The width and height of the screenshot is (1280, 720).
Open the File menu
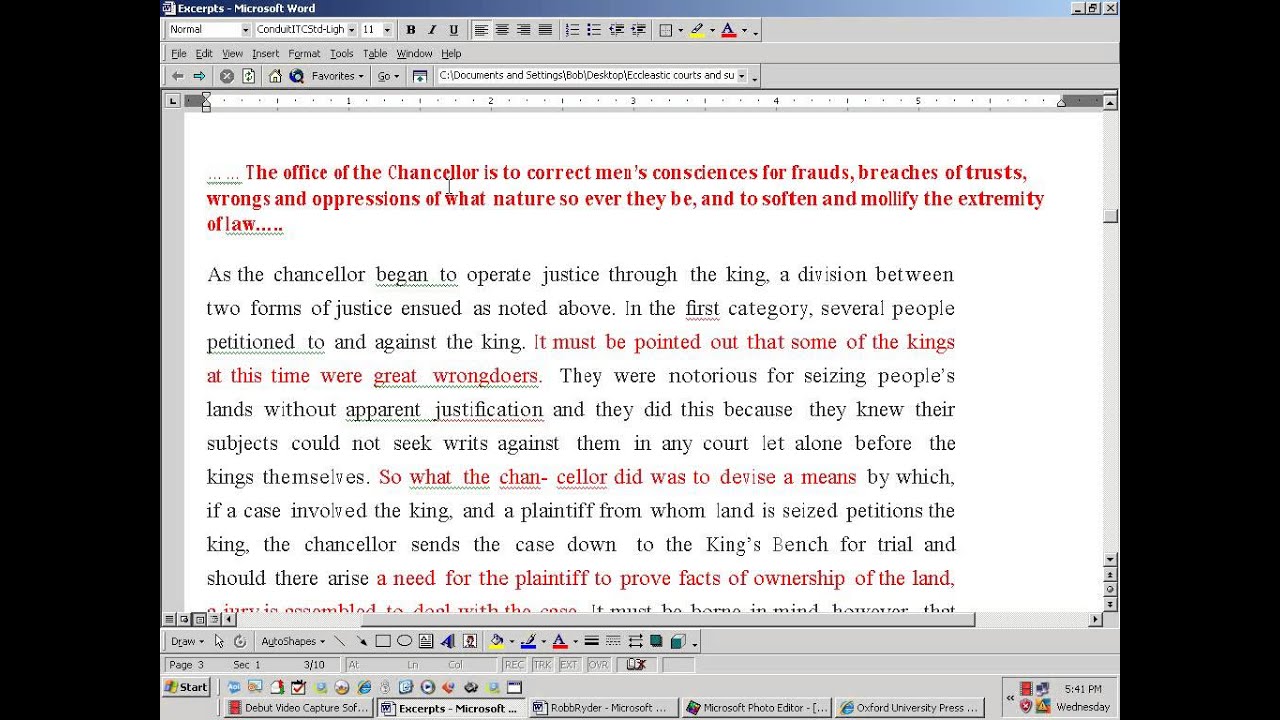click(x=179, y=53)
